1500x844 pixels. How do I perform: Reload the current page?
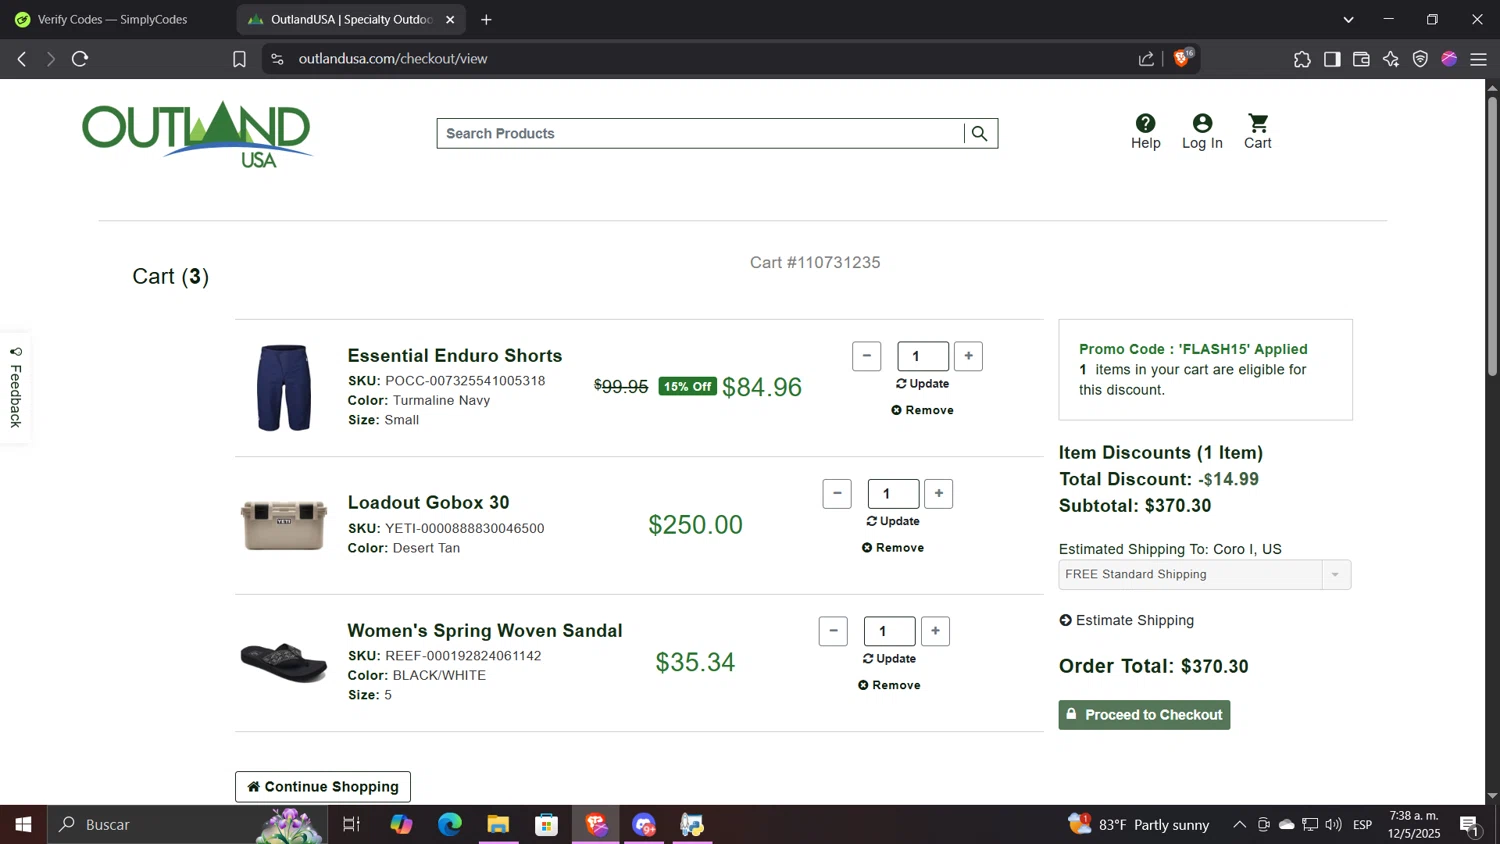(80, 59)
